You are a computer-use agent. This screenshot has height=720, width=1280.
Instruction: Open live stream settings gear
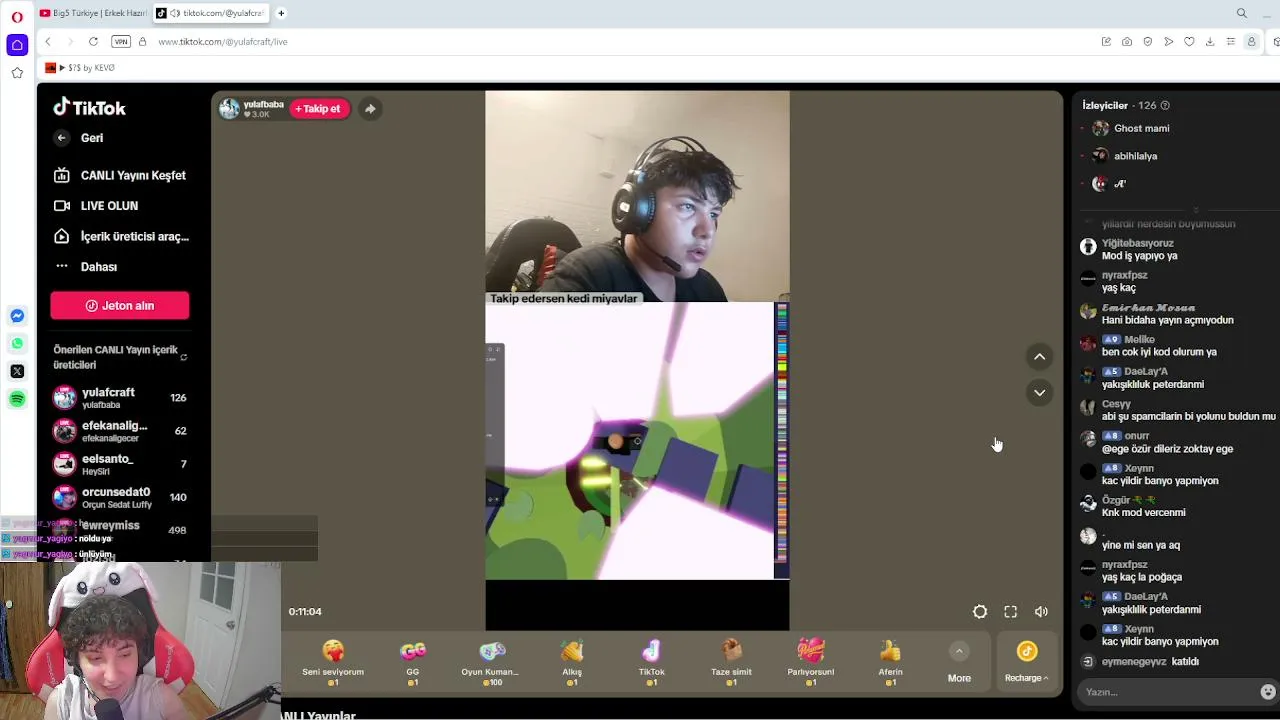point(980,612)
